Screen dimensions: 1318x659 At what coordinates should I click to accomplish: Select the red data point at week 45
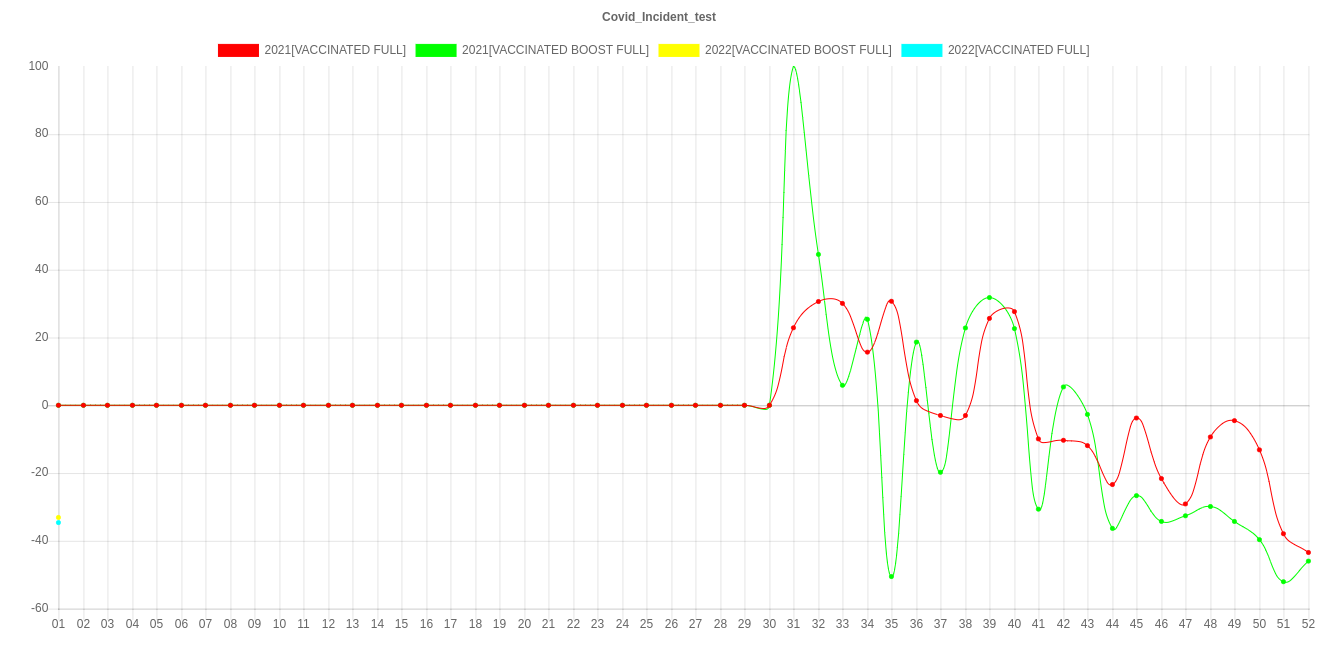pos(1136,418)
